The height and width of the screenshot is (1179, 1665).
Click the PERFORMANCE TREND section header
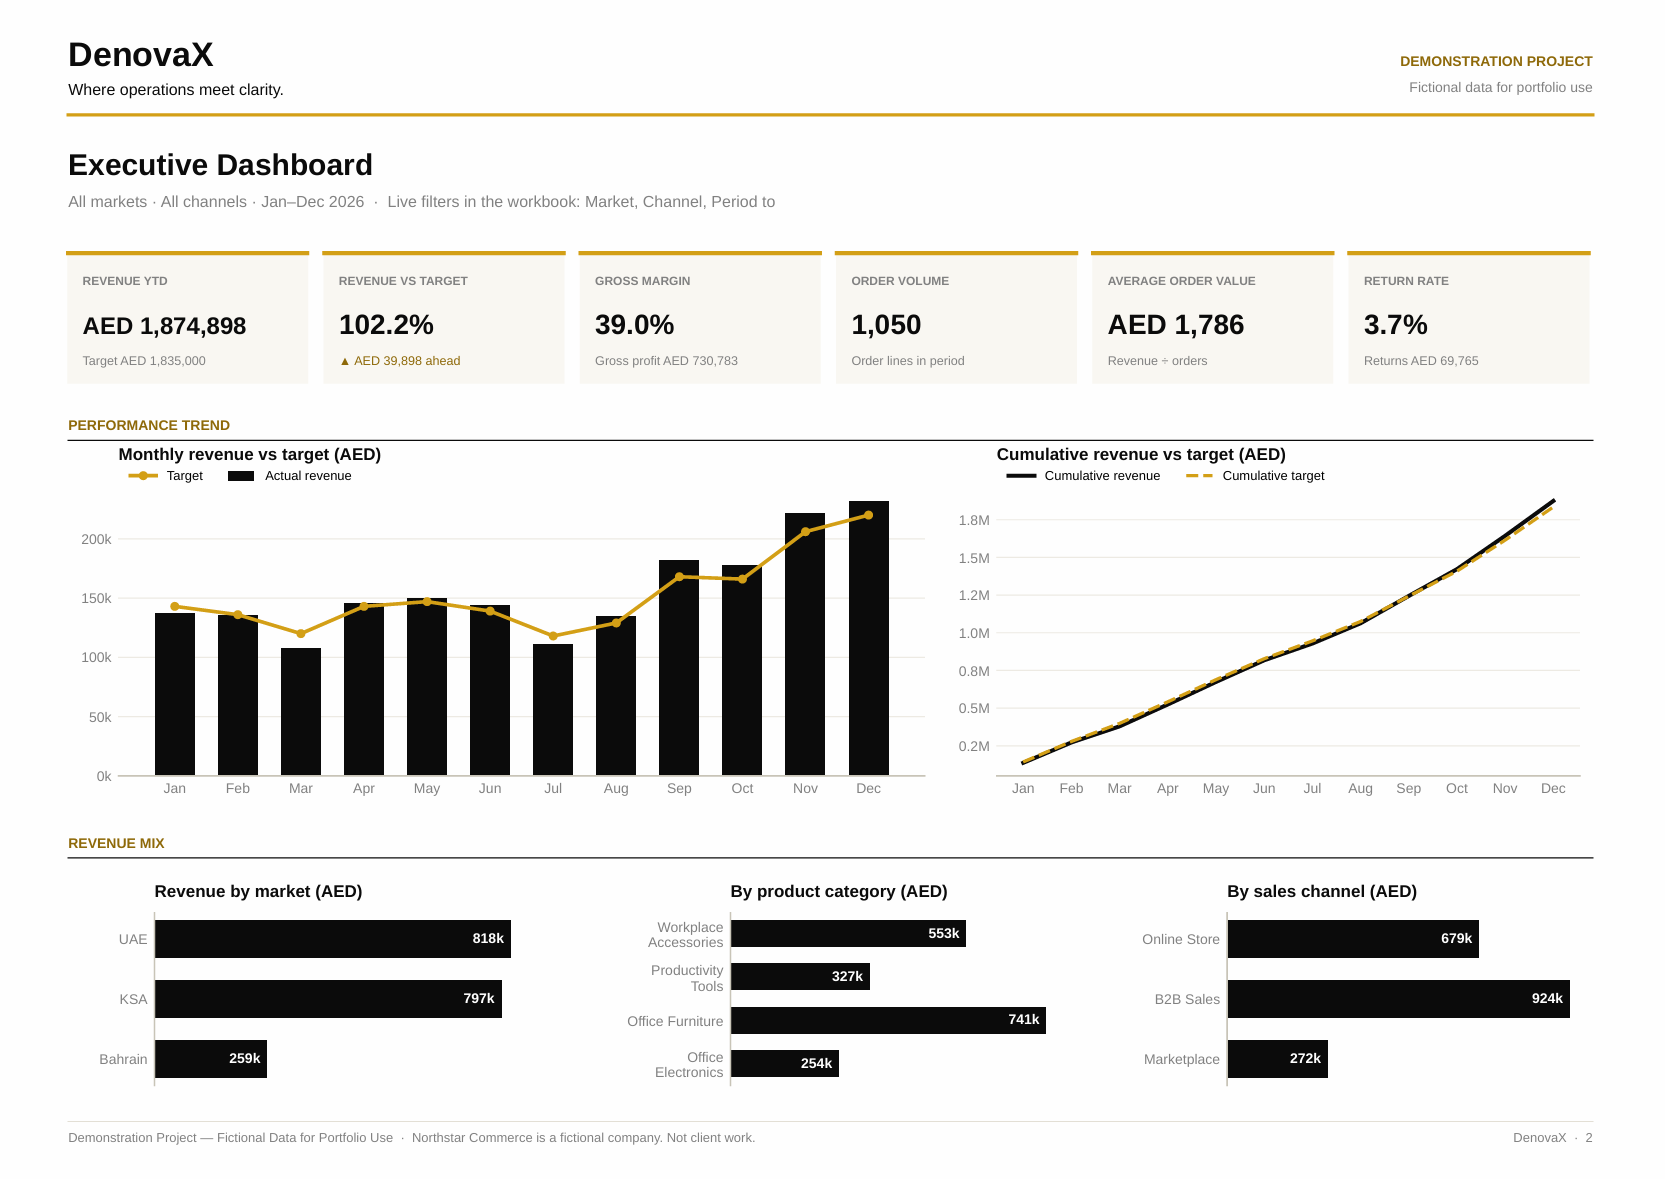149,425
